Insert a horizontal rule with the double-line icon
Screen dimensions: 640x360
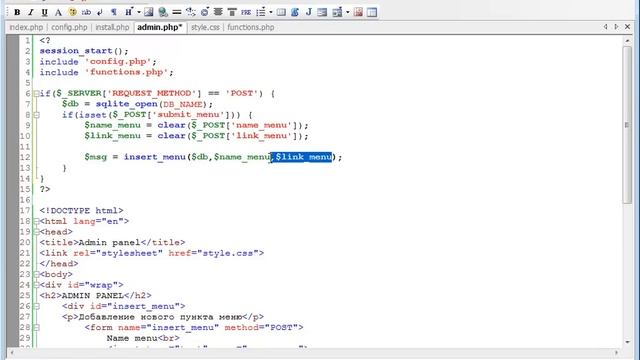click(177, 12)
